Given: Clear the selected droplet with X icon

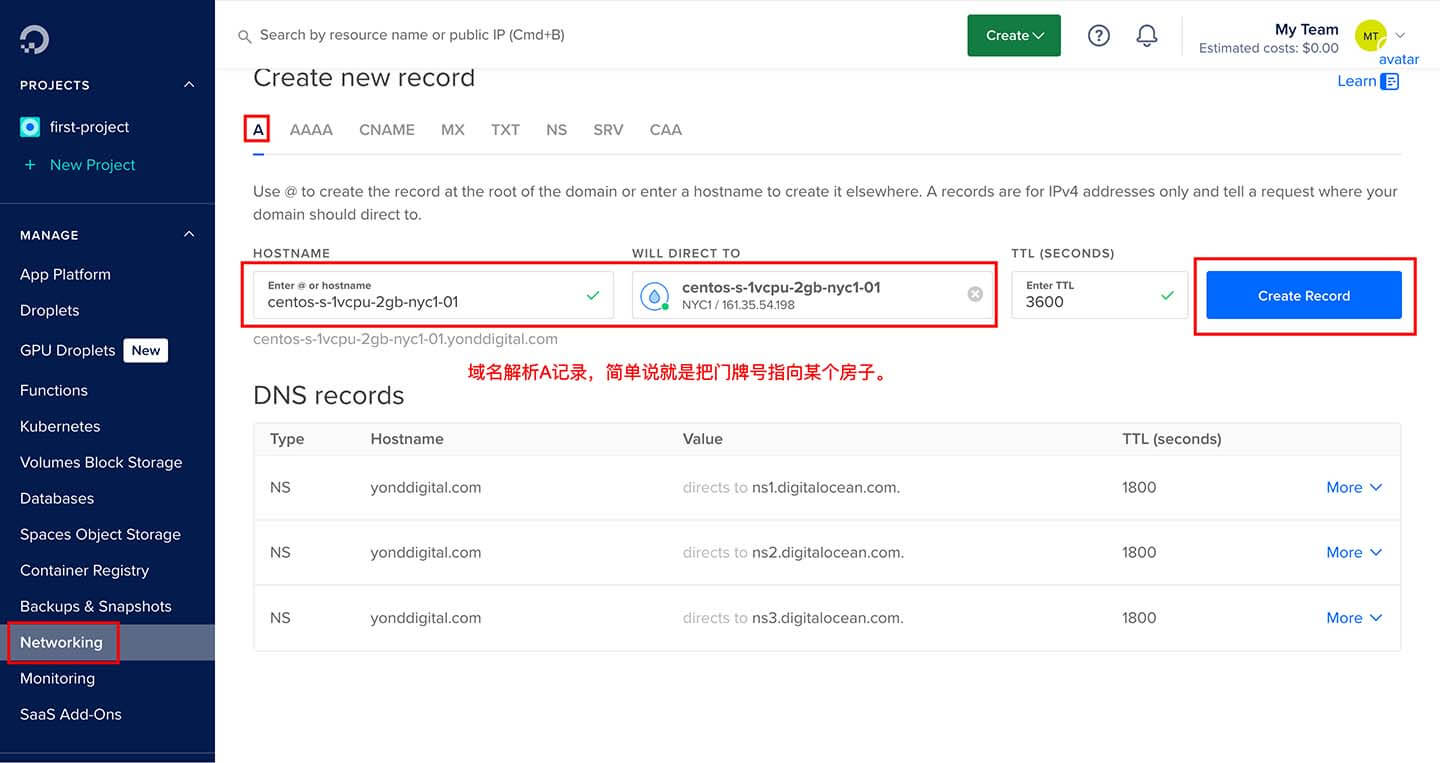Looking at the screenshot, I should click(975, 294).
